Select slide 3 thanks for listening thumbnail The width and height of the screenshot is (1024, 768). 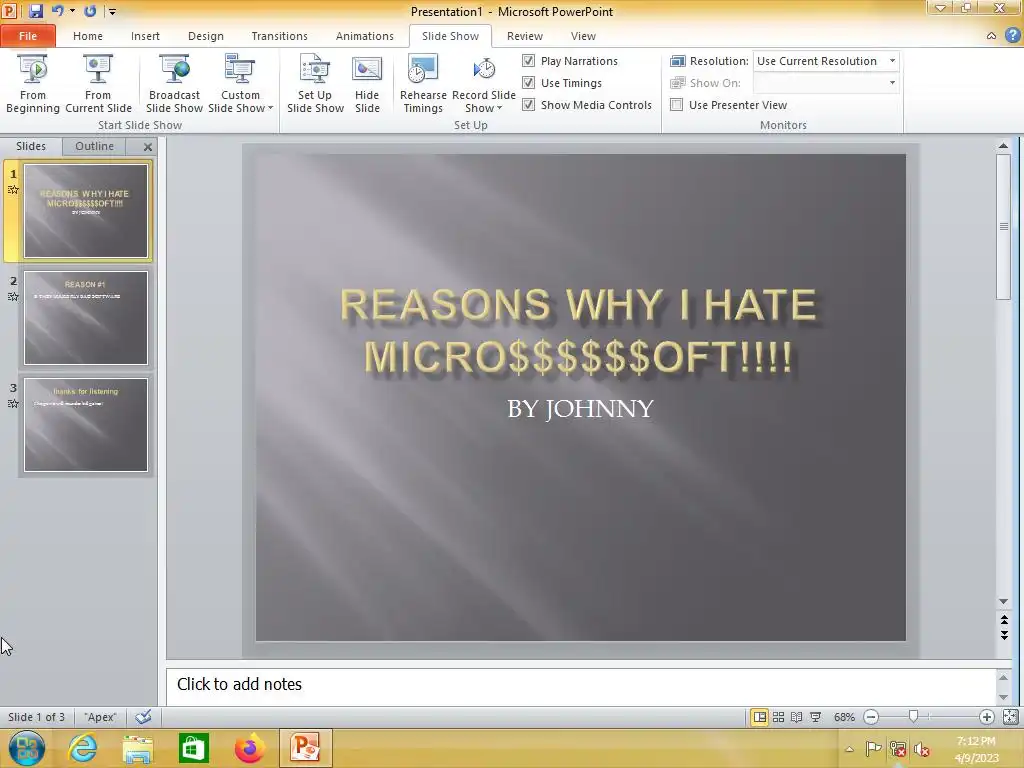pyautogui.click(x=86, y=424)
